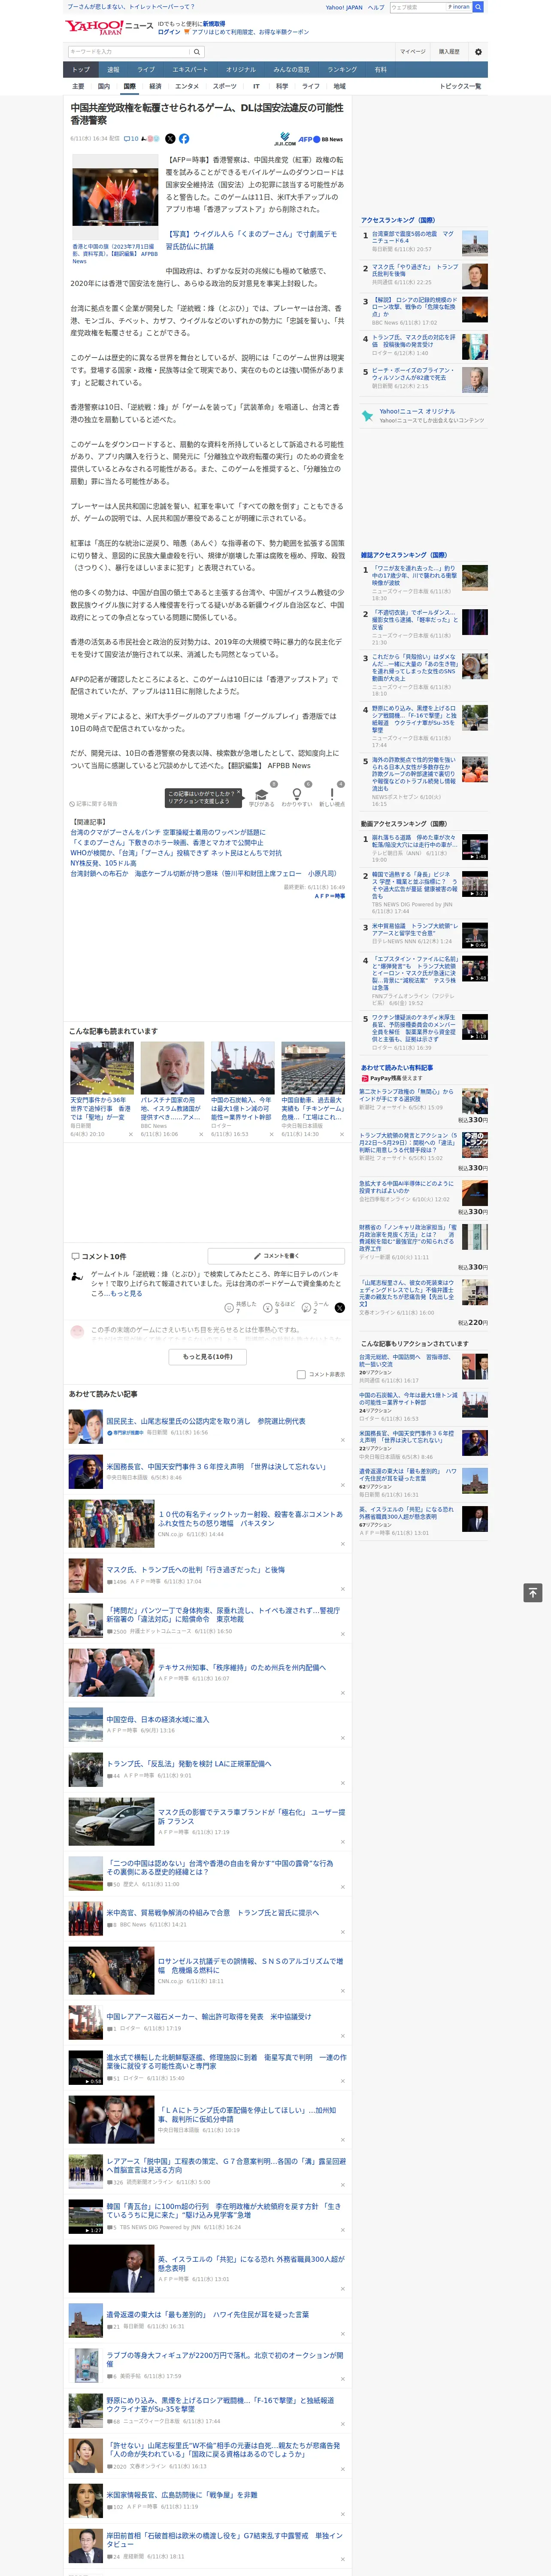
Task: Open マイページ link
Action: pos(412,52)
